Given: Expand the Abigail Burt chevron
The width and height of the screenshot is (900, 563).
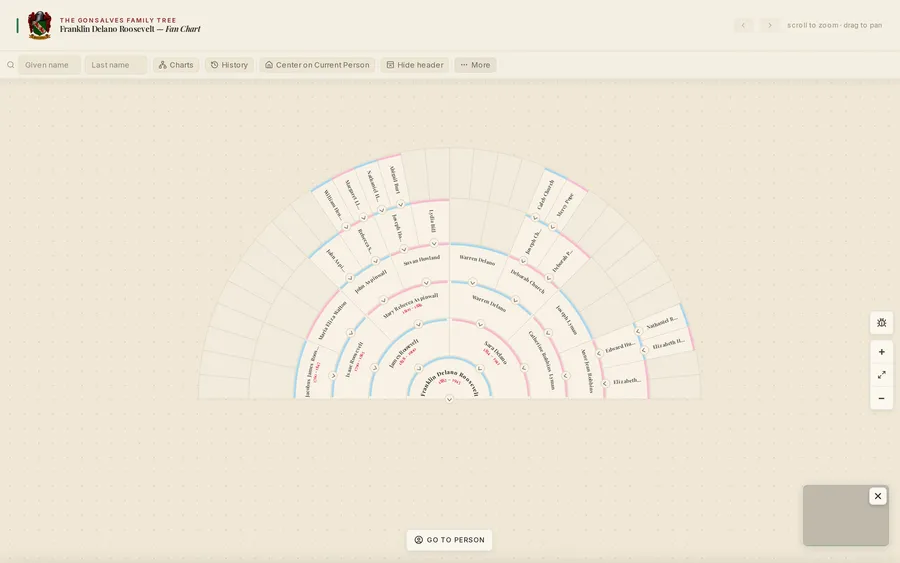Looking at the screenshot, I should coord(401,204).
